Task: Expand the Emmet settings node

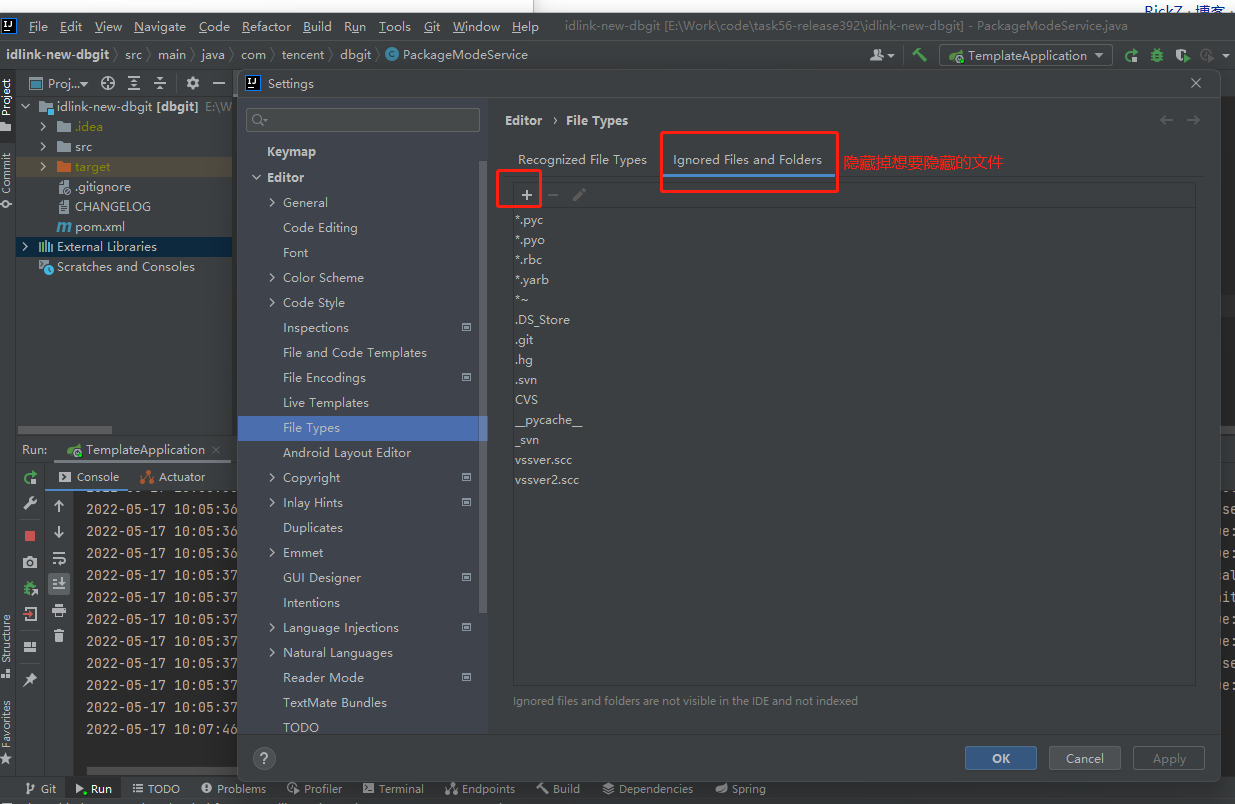Action: (x=272, y=553)
